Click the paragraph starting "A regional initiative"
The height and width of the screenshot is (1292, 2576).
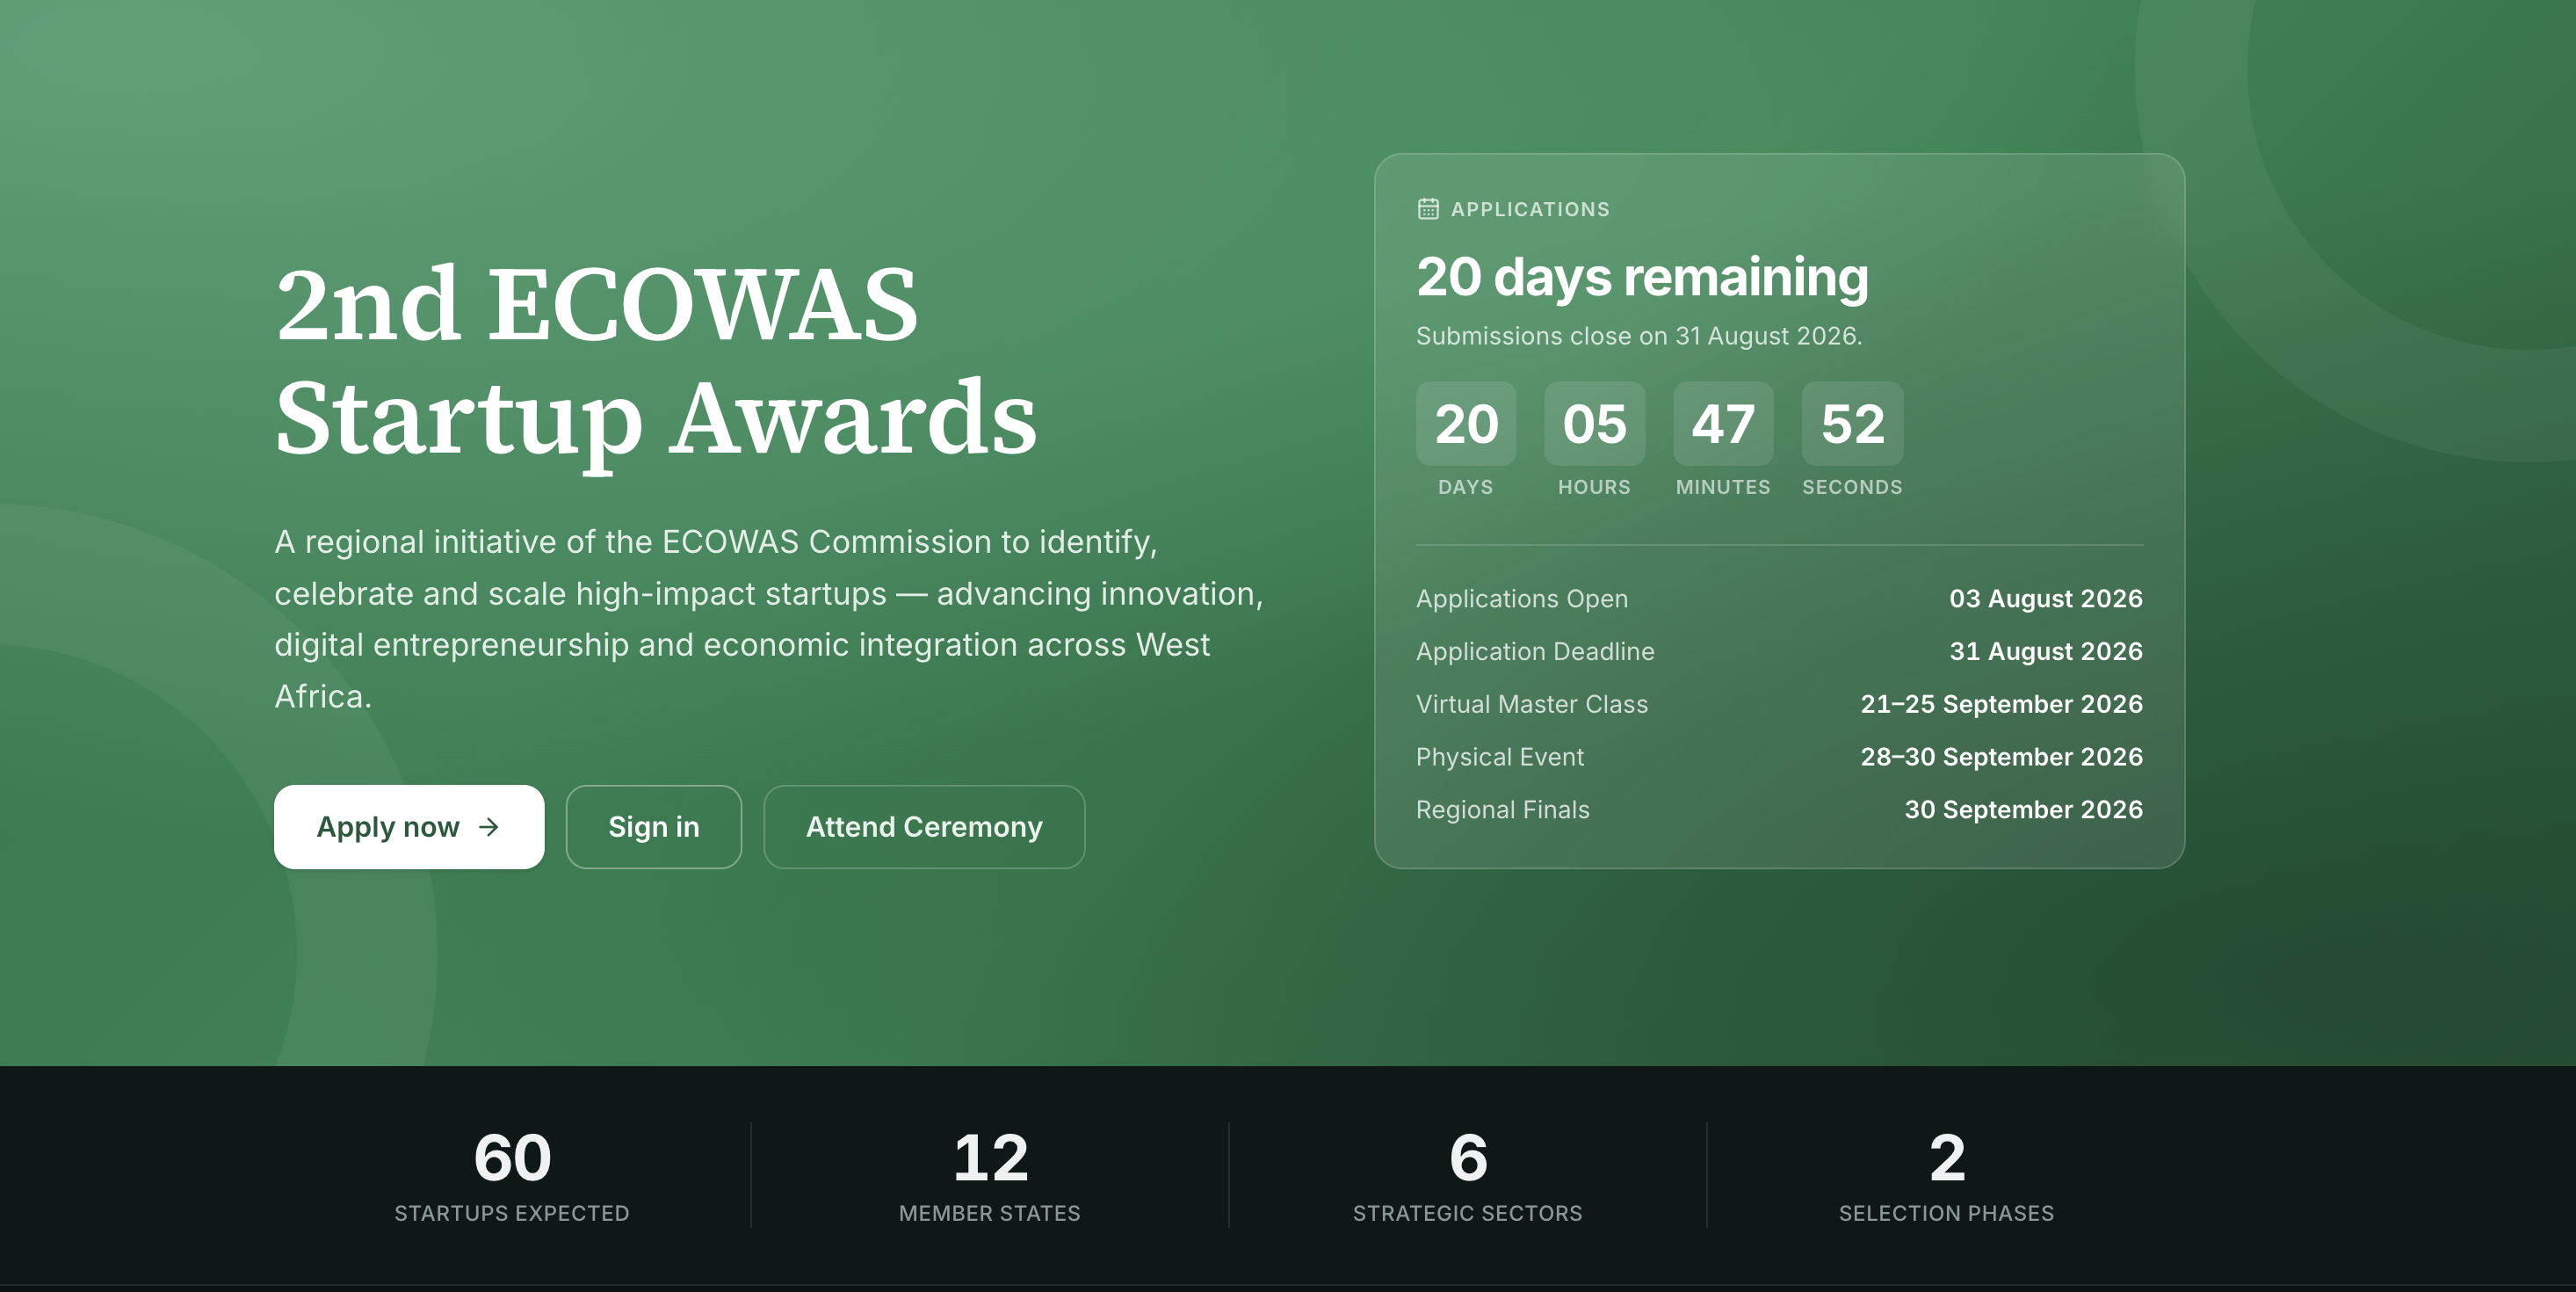[x=769, y=619]
